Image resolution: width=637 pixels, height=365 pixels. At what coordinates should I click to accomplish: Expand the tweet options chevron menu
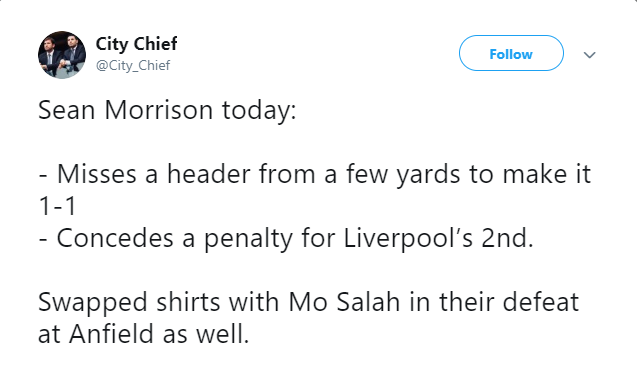[589, 55]
